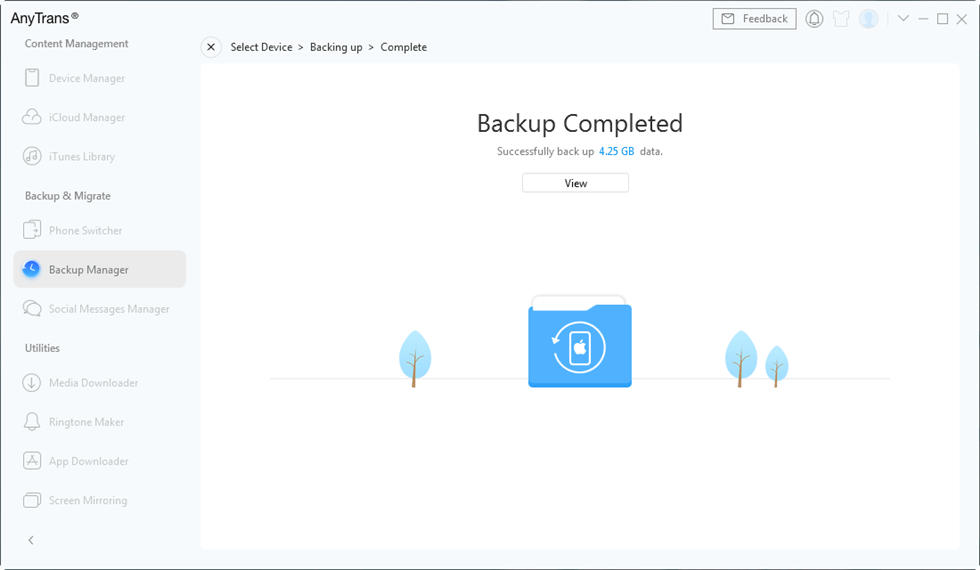This screenshot has width=980, height=570.
Task: Go to Backing up breadcrumb
Action: [336, 47]
